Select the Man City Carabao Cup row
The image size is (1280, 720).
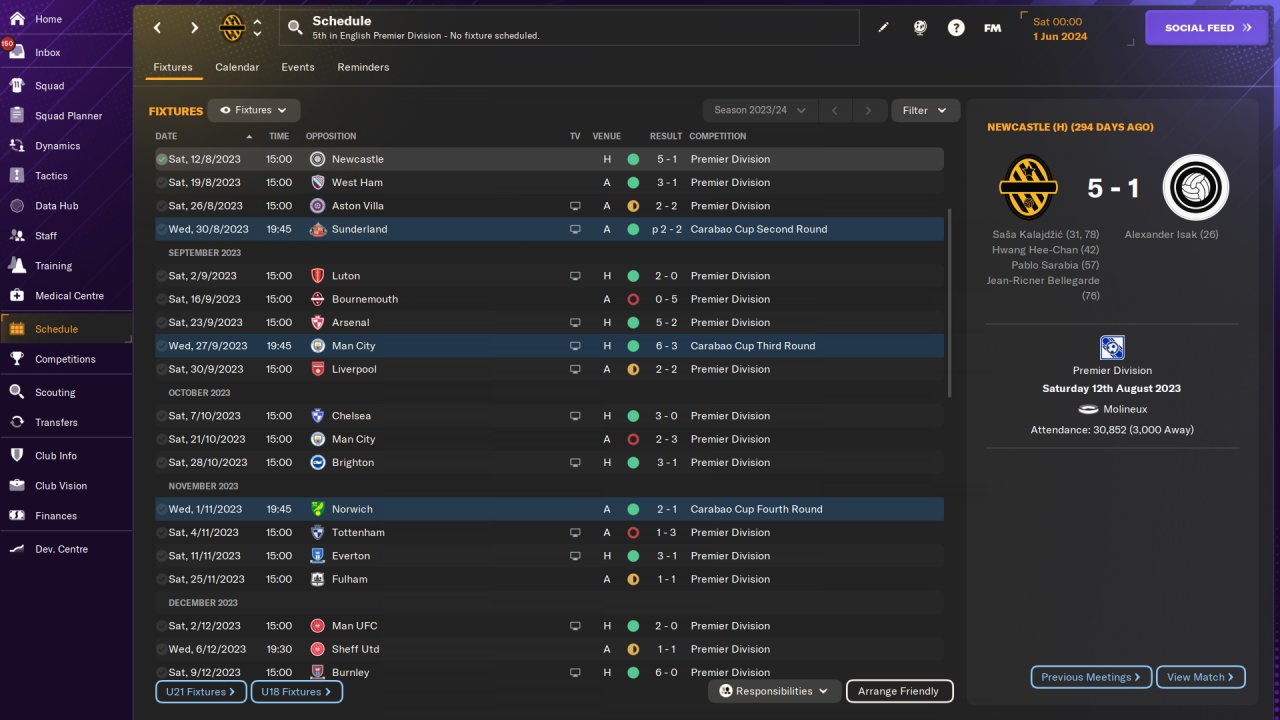549,346
